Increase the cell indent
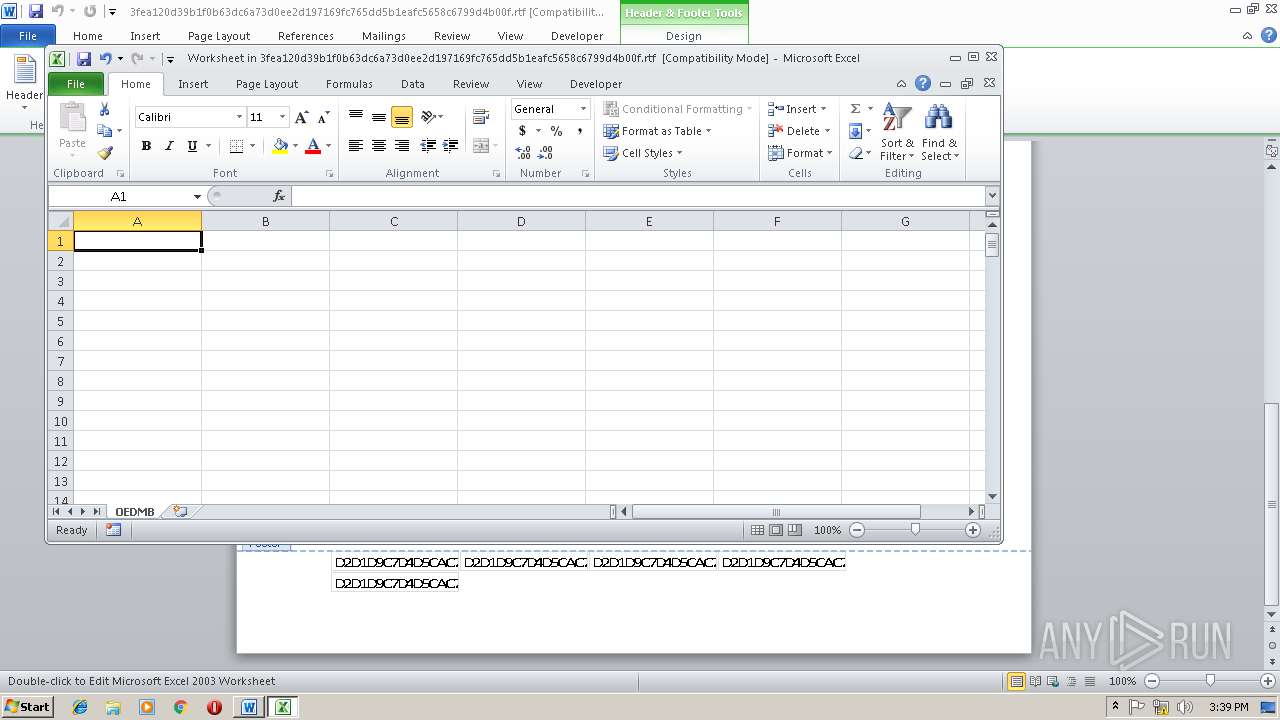Viewport: 1280px width, 720px height. 451,146
